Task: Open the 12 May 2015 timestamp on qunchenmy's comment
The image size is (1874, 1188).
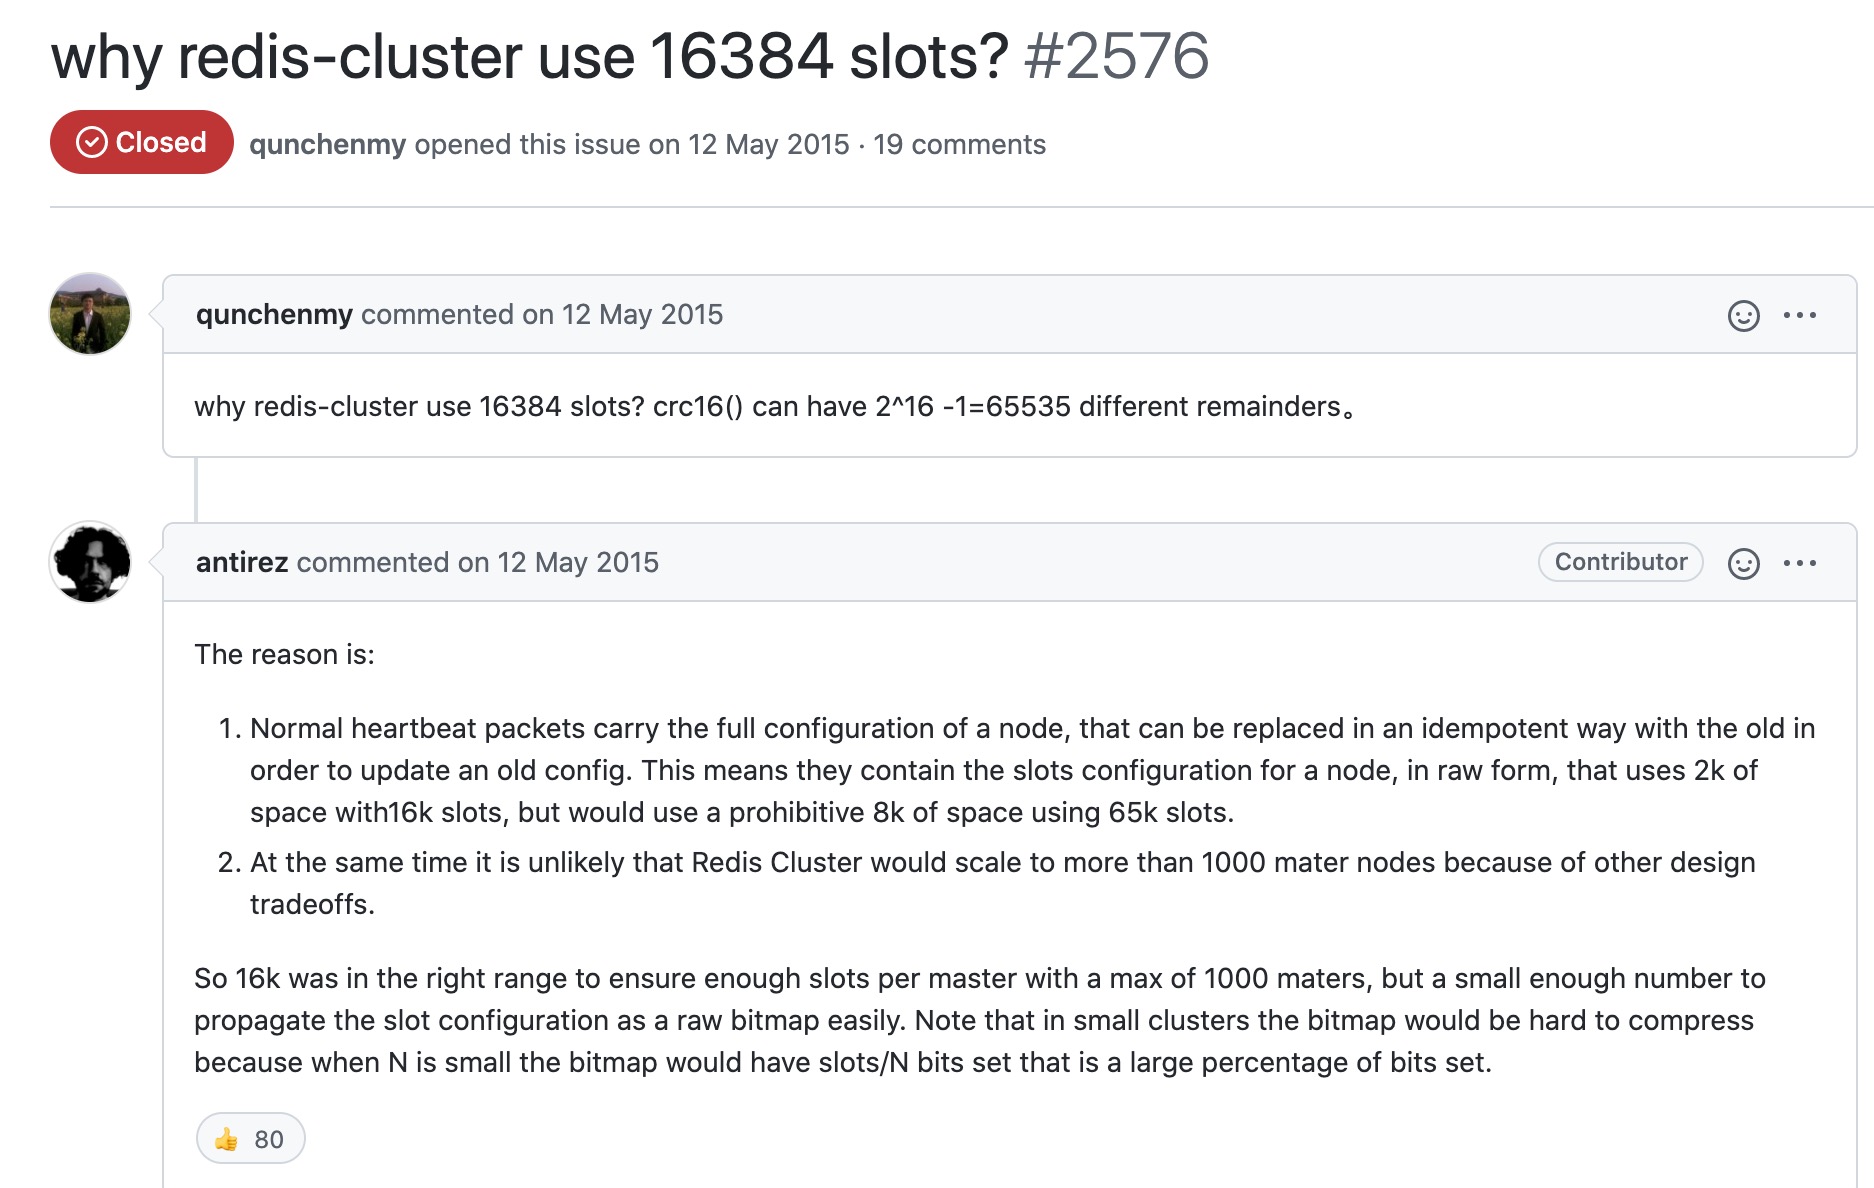Action: [642, 314]
